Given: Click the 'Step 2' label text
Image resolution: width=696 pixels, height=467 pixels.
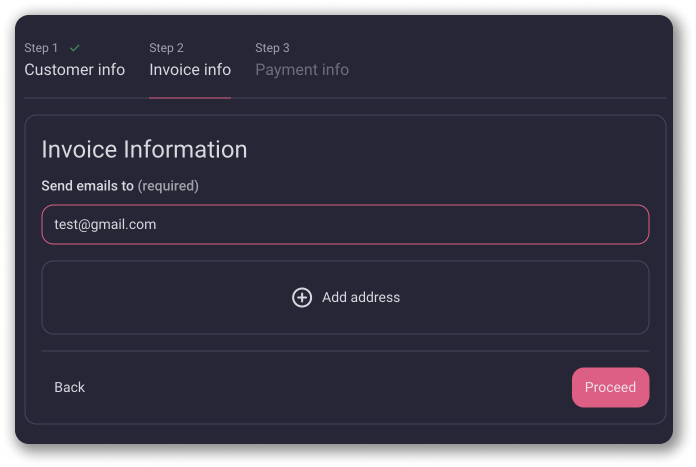Looking at the screenshot, I should (x=167, y=48).
